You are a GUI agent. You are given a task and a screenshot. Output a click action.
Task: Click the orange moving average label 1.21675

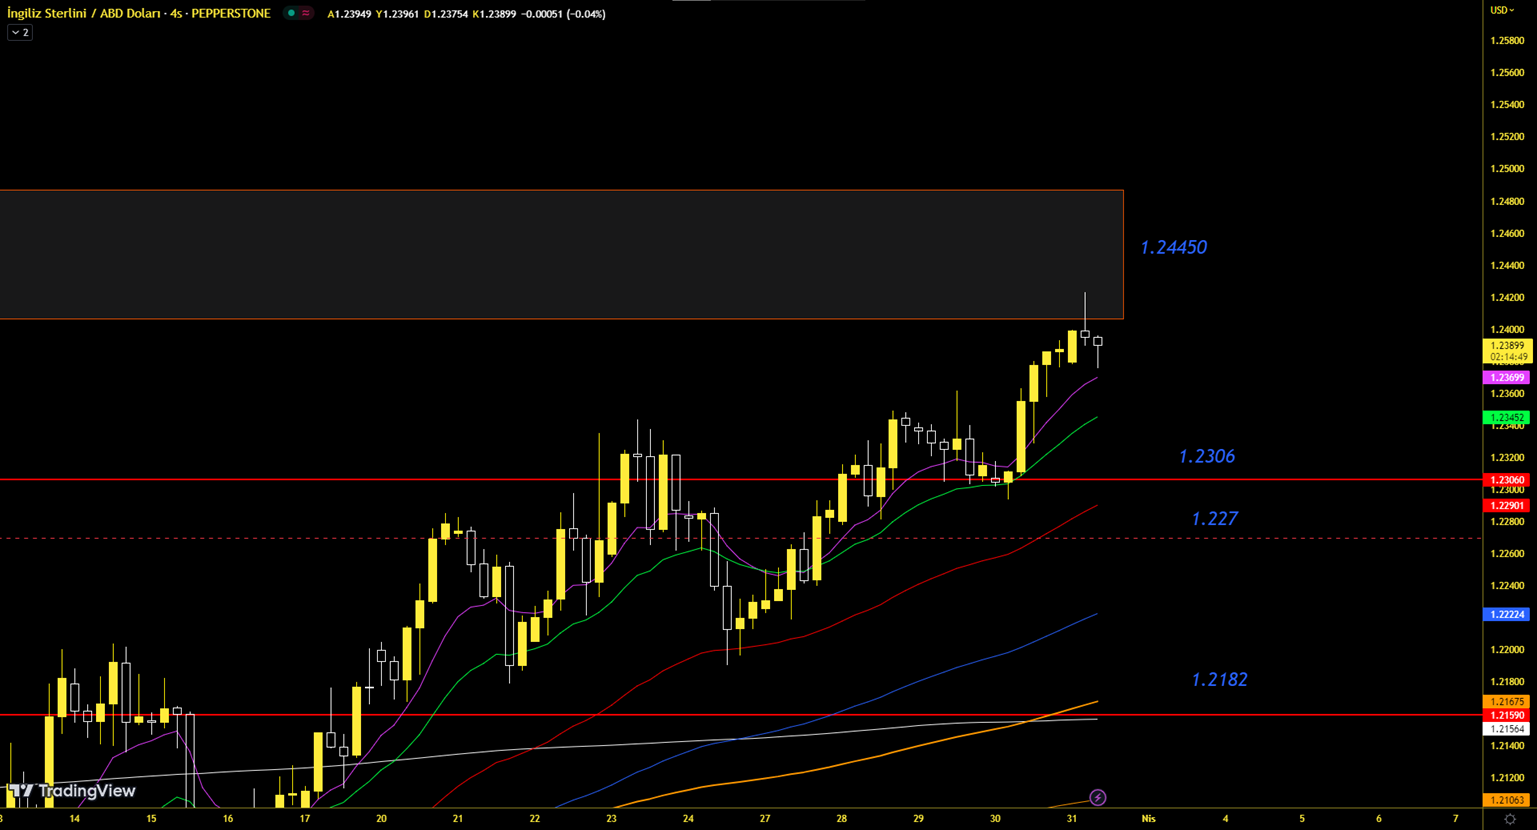[1507, 702]
